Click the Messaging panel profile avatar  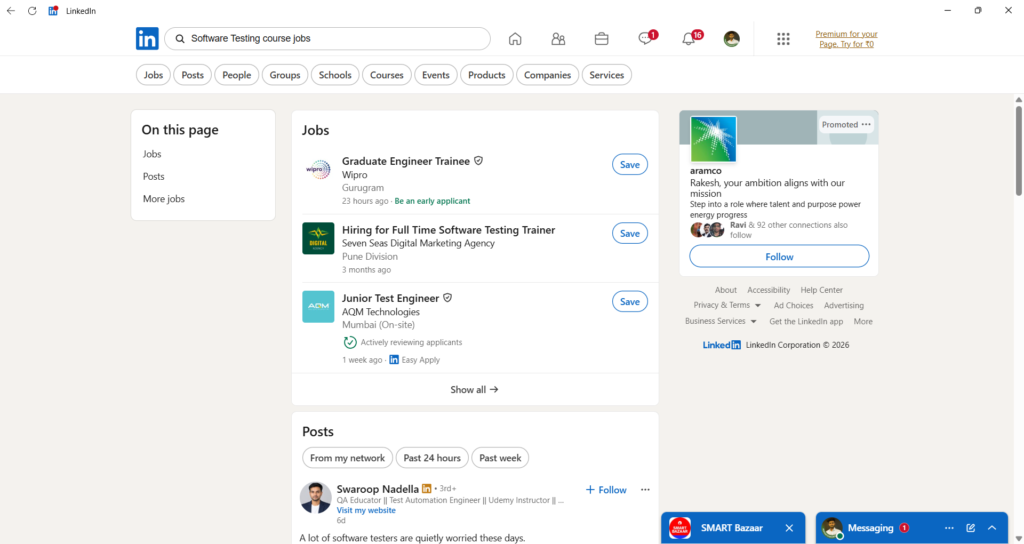pyautogui.click(x=832, y=528)
